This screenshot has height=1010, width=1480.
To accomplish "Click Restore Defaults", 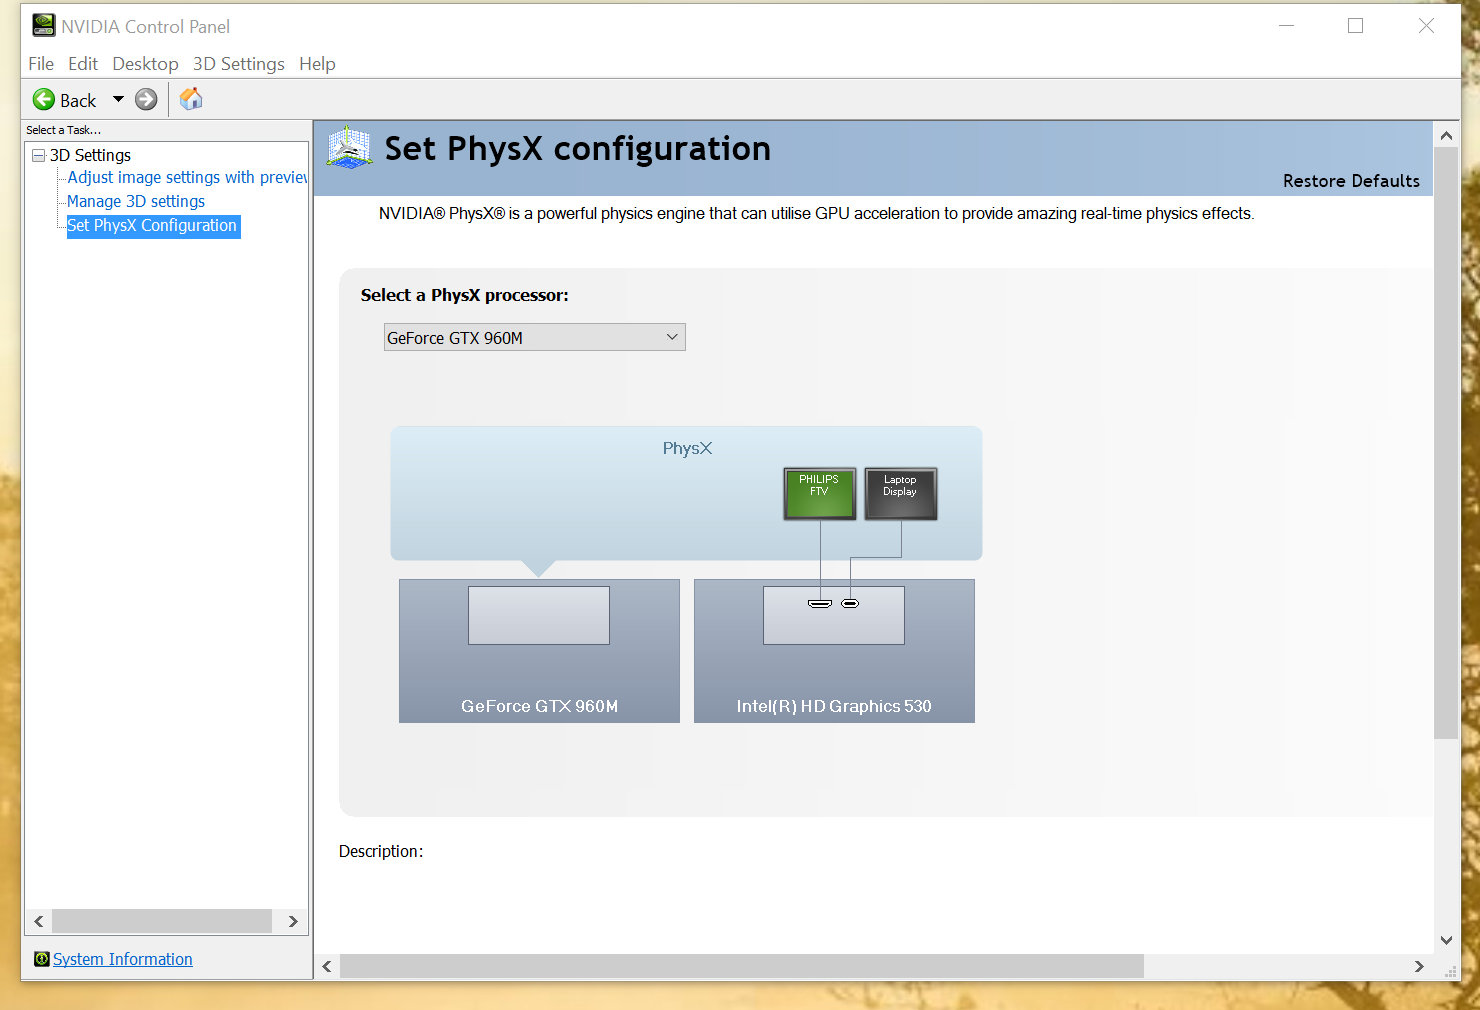I will coord(1351,181).
